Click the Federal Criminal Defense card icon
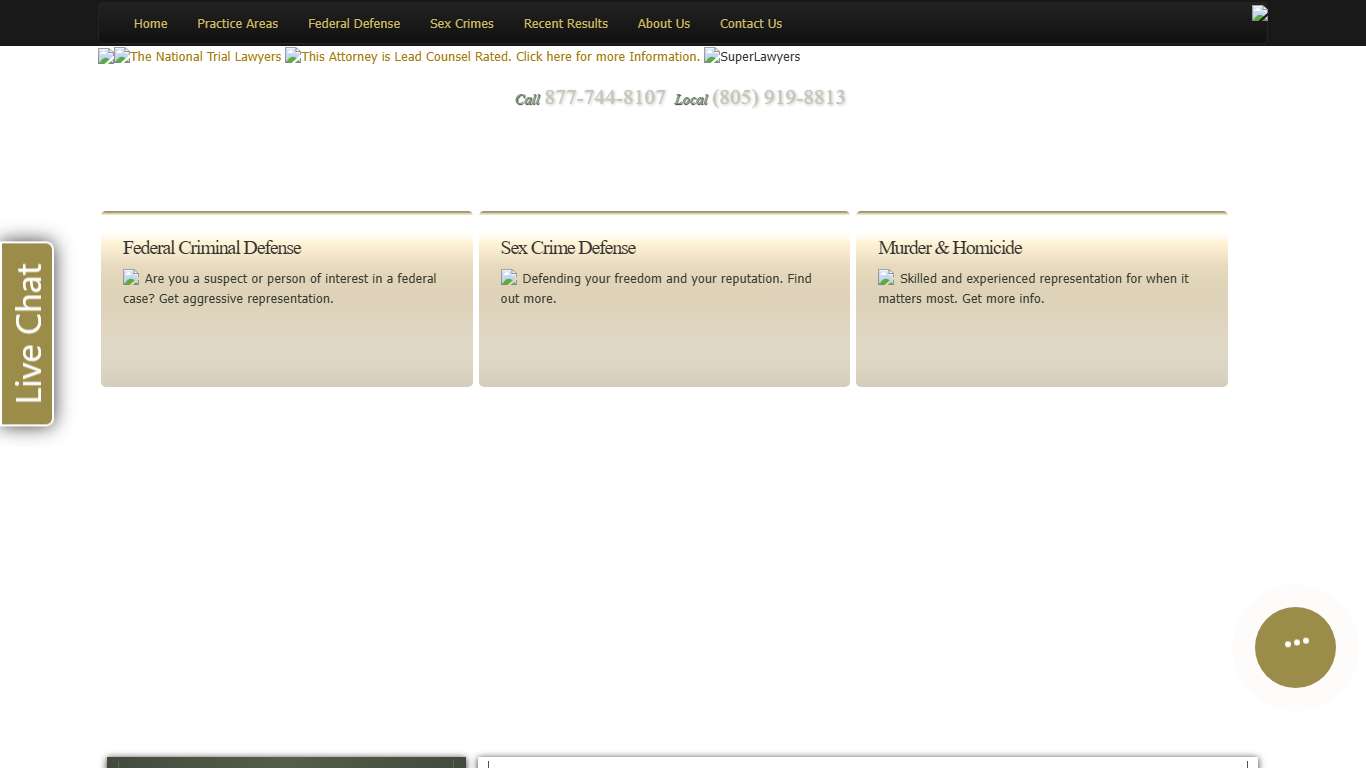This screenshot has width=1366, height=768. click(131, 278)
